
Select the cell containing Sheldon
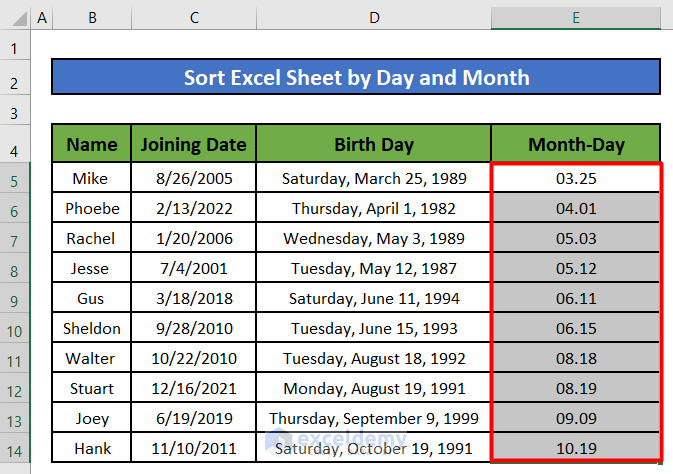point(92,329)
